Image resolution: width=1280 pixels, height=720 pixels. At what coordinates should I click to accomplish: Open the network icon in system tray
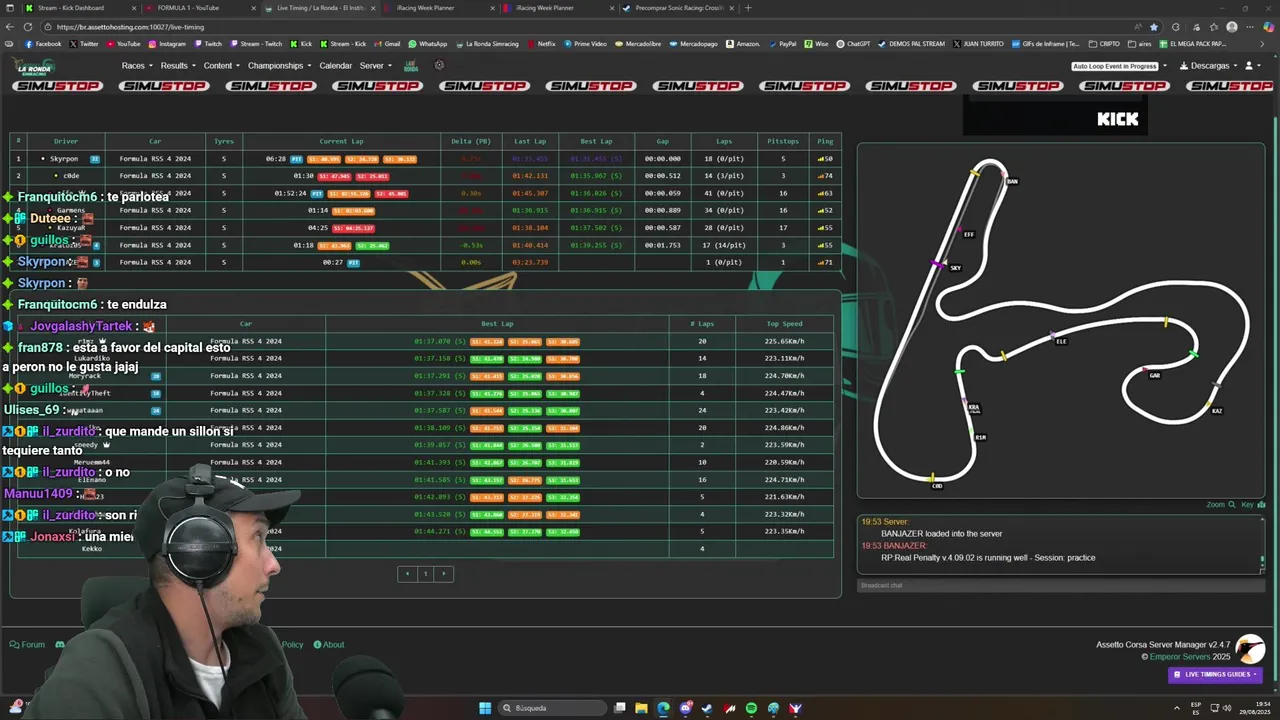point(1214,708)
